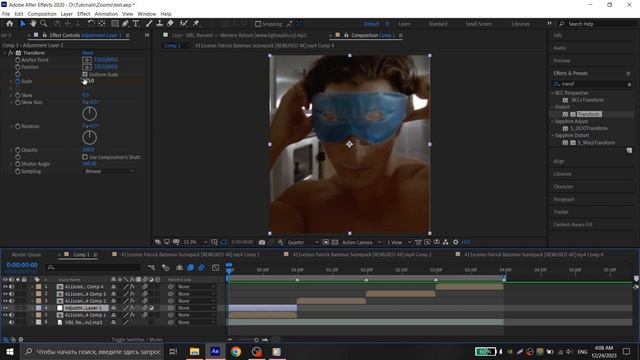
Task: Select the Roto Brush tool
Action: pos(183,24)
